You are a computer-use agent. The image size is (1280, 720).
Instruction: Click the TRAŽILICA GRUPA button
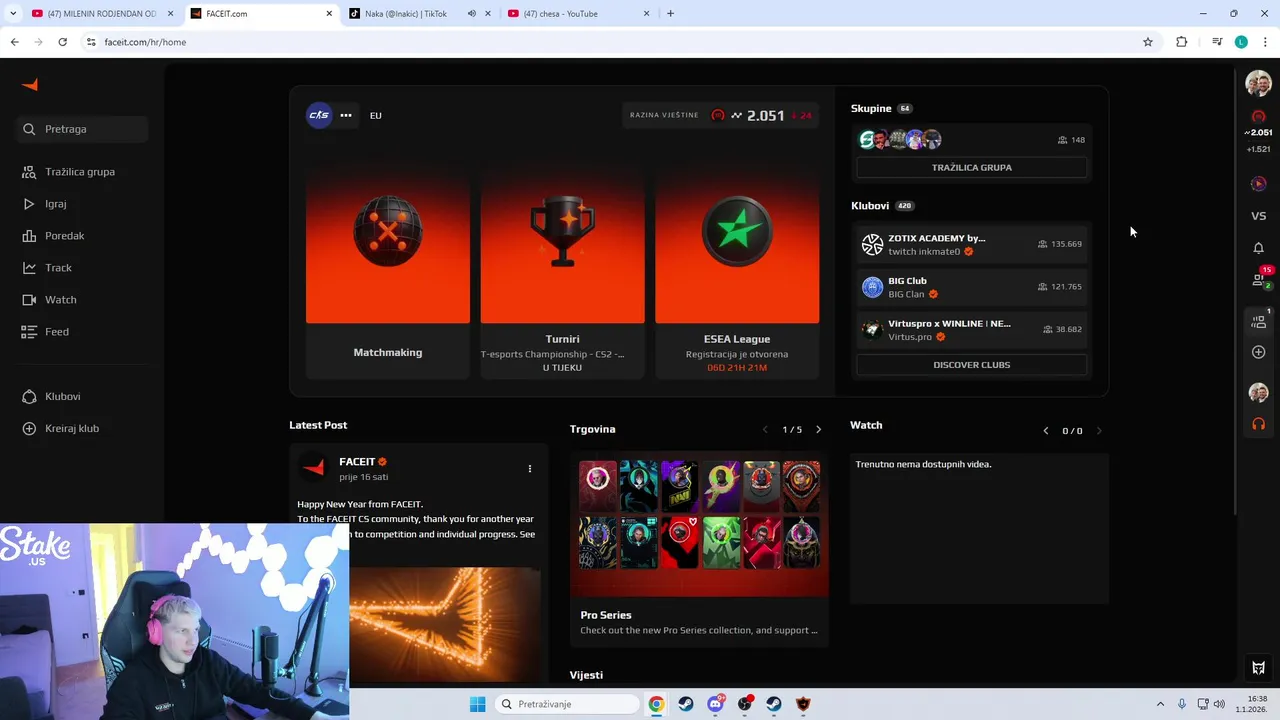972,167
